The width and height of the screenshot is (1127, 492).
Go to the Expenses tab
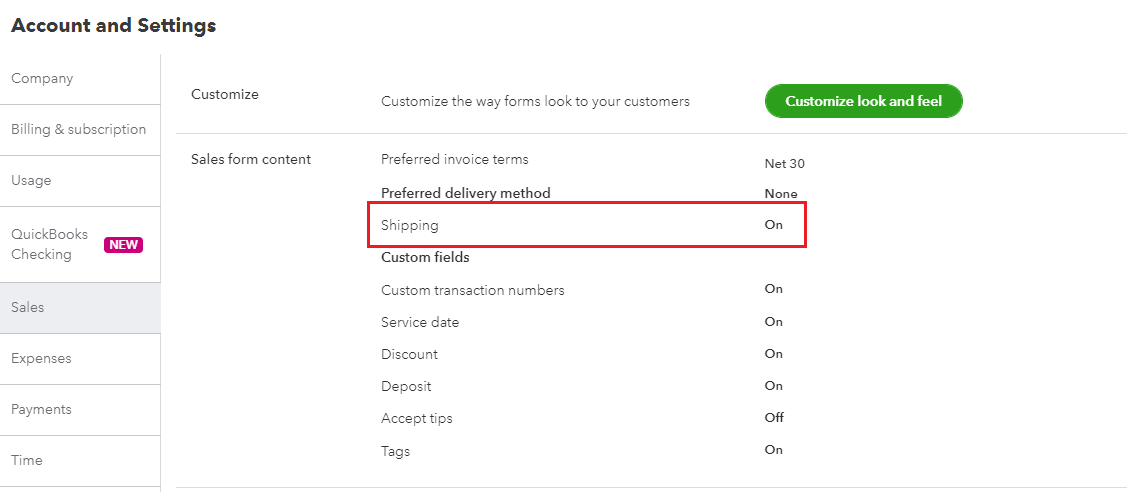(x=41, y=359)
